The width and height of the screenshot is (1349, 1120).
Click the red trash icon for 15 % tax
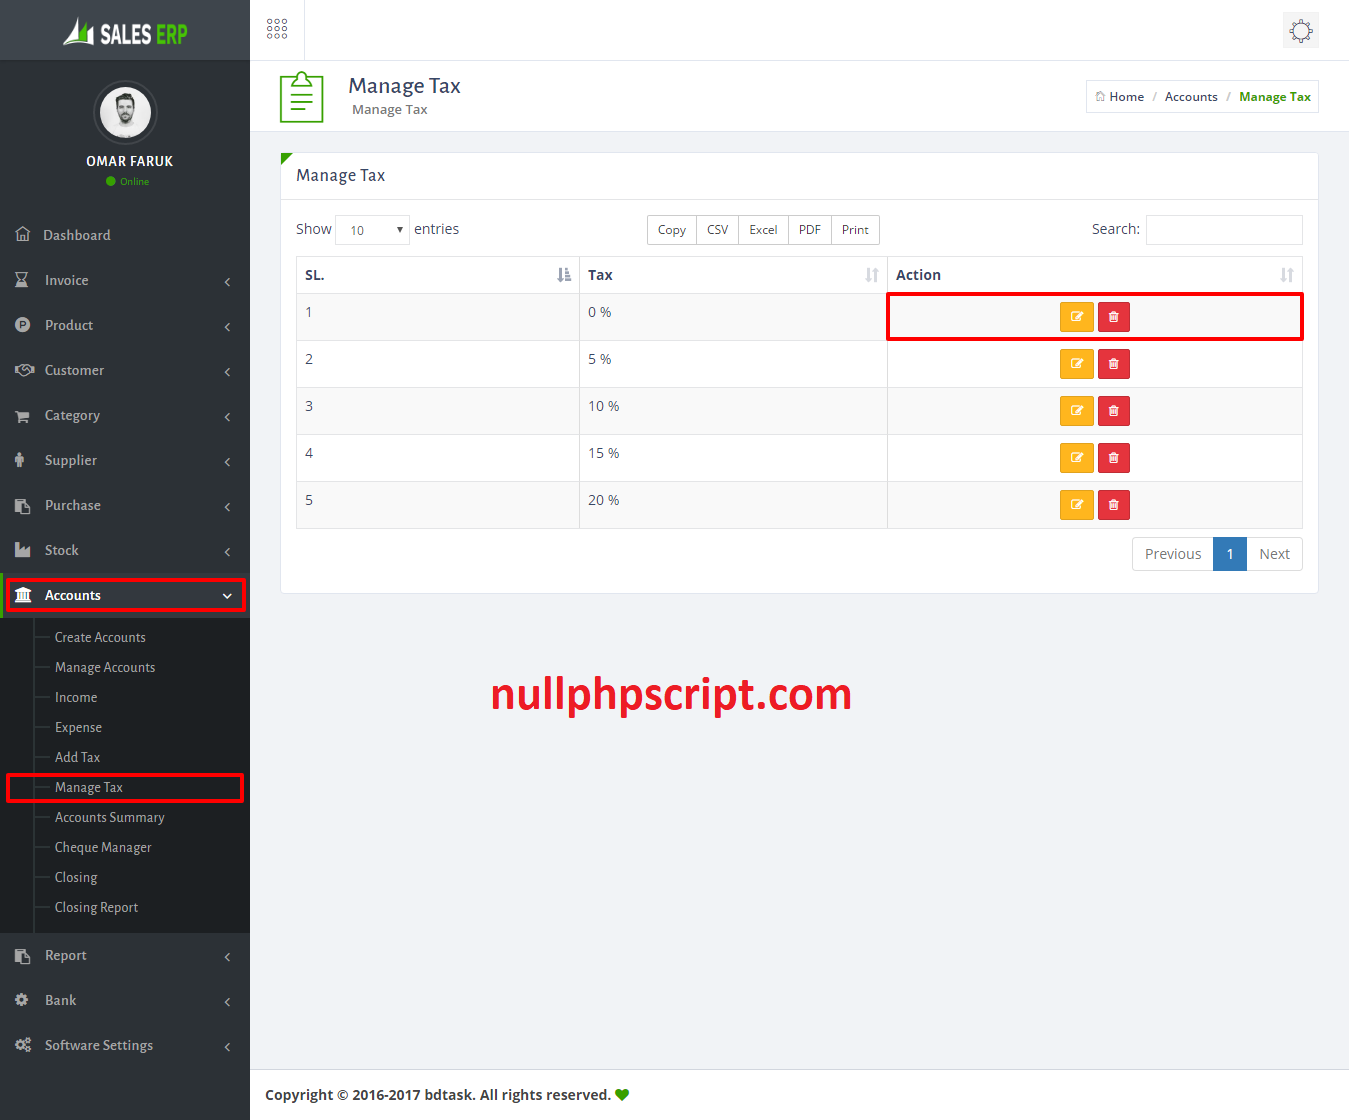(1114, 458)
